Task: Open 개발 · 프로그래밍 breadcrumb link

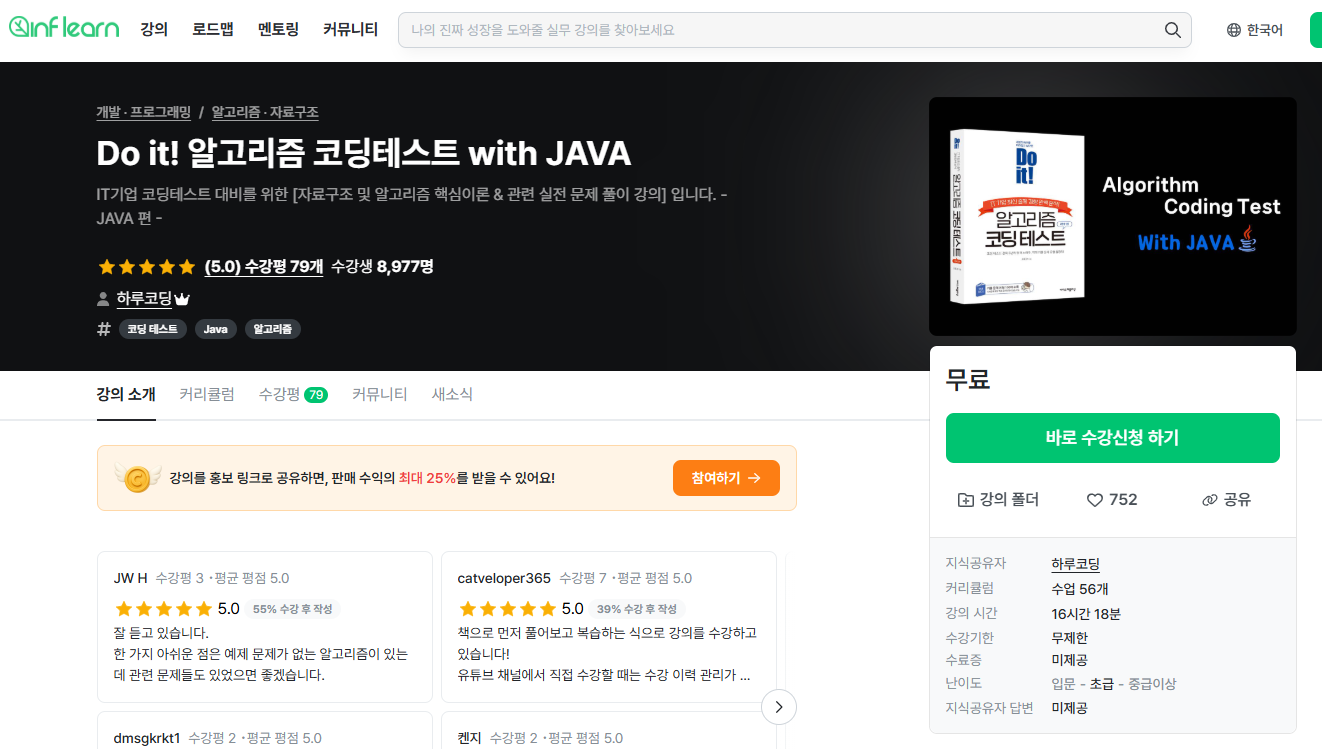Action: pyautogui.click(x=144, y=113)
